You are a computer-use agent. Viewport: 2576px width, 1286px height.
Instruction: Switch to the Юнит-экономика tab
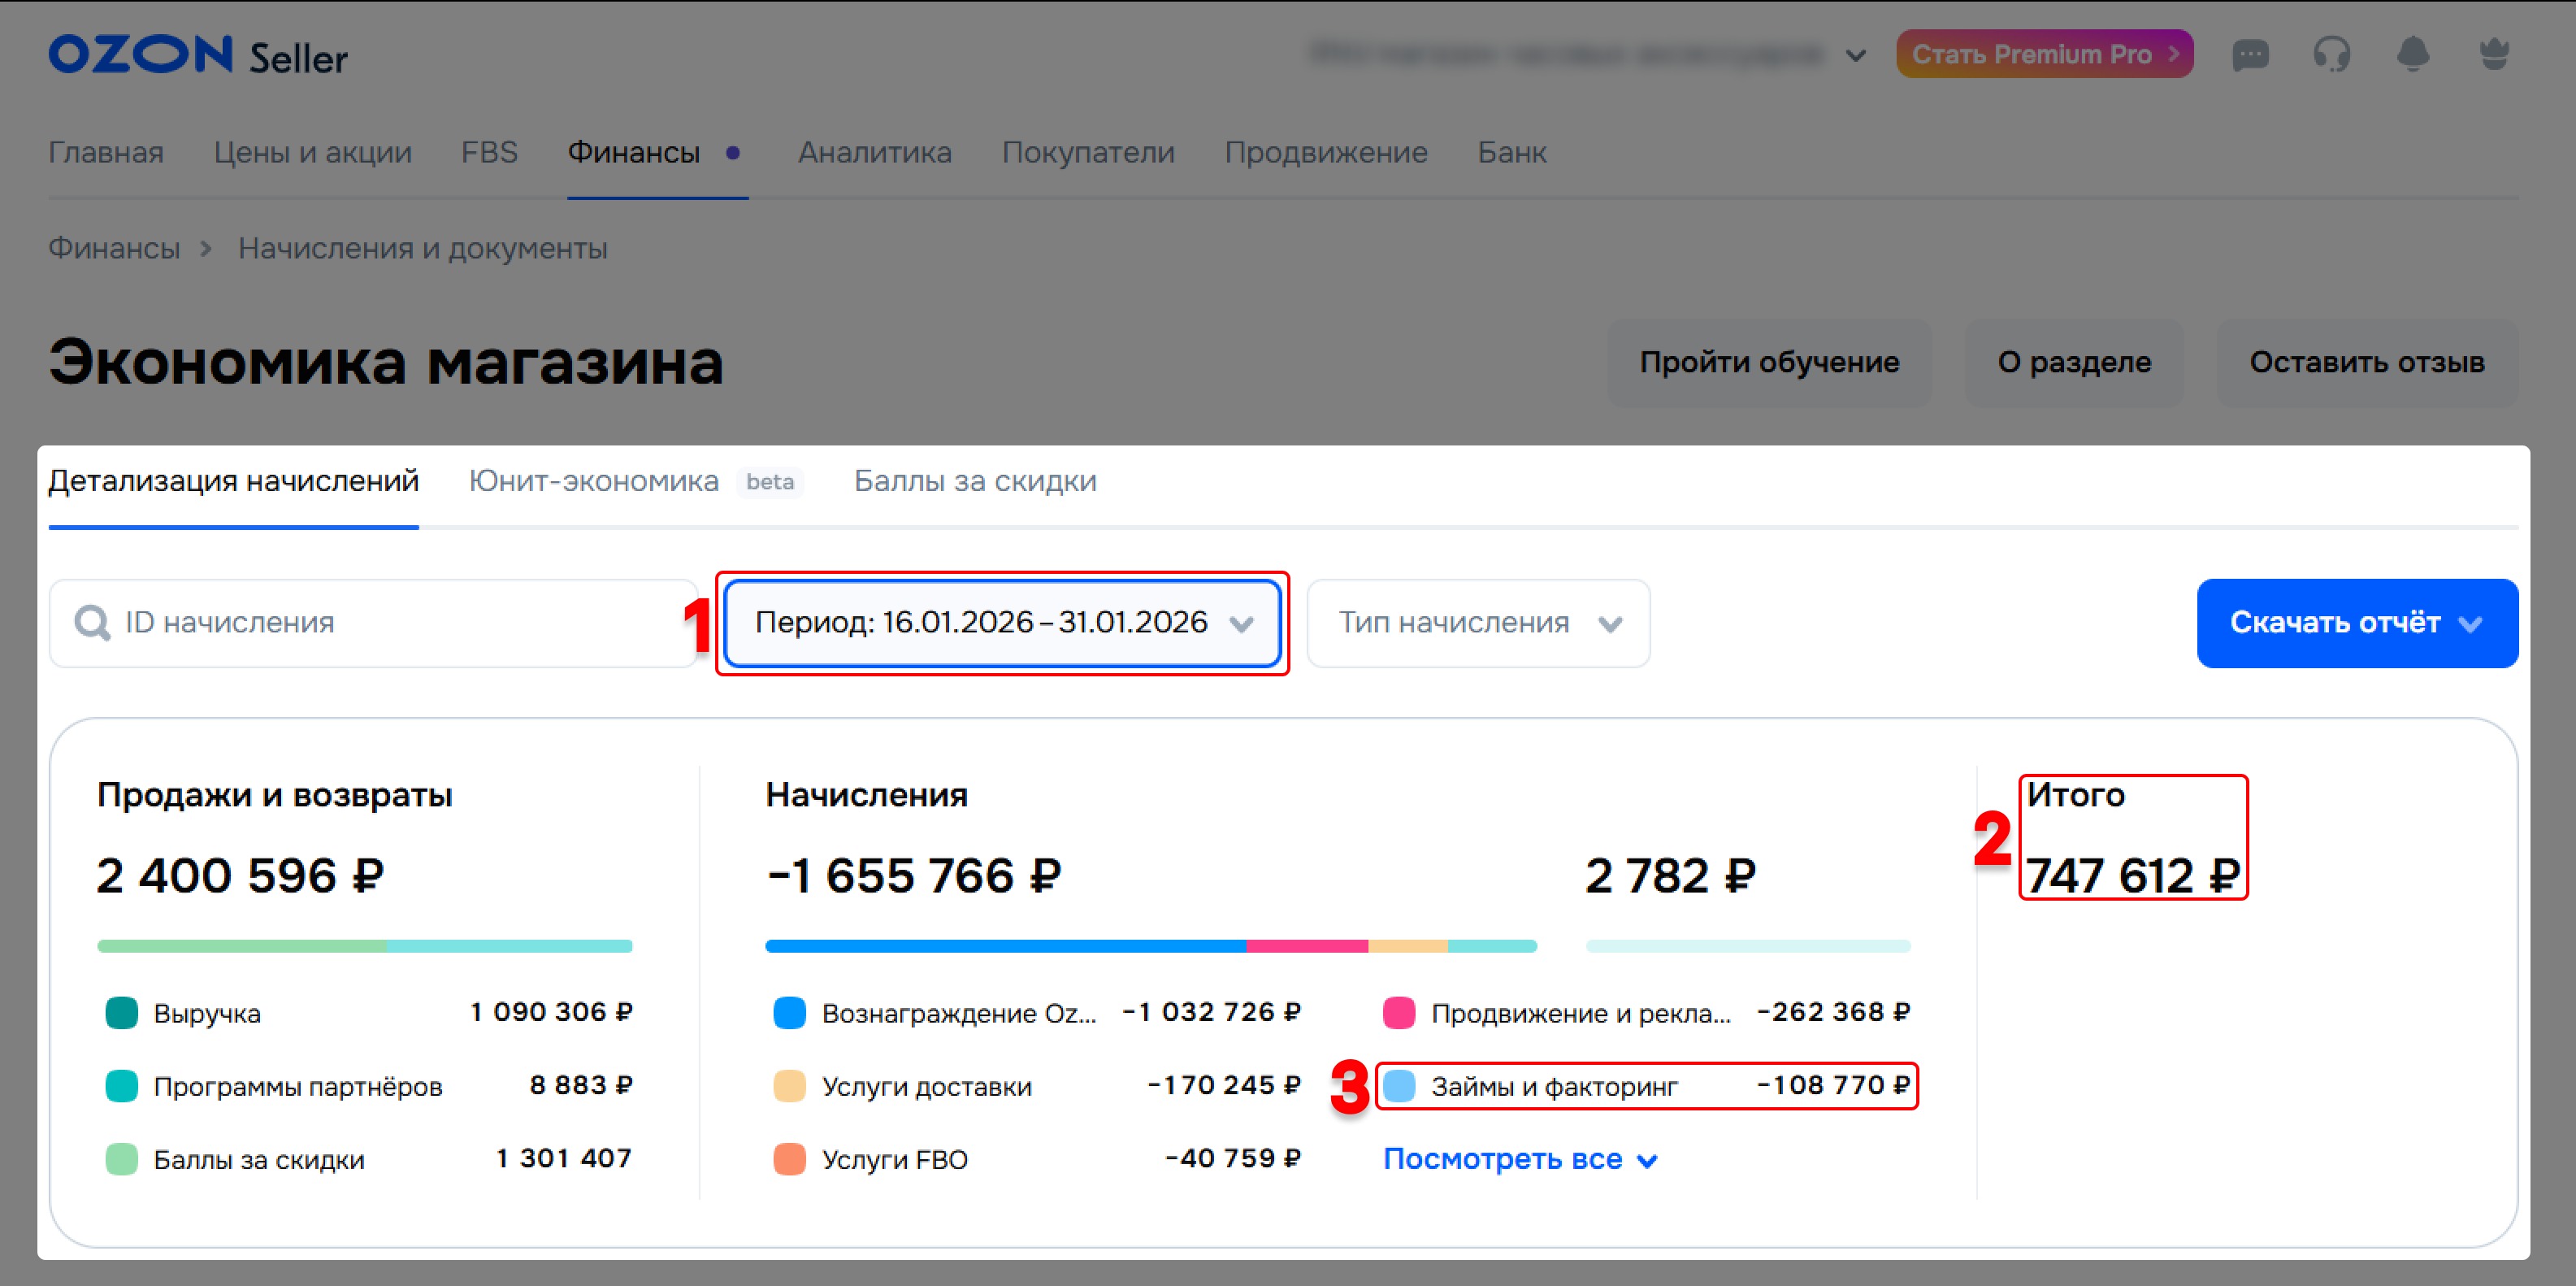pyautogui.click(x=594, y=481)
